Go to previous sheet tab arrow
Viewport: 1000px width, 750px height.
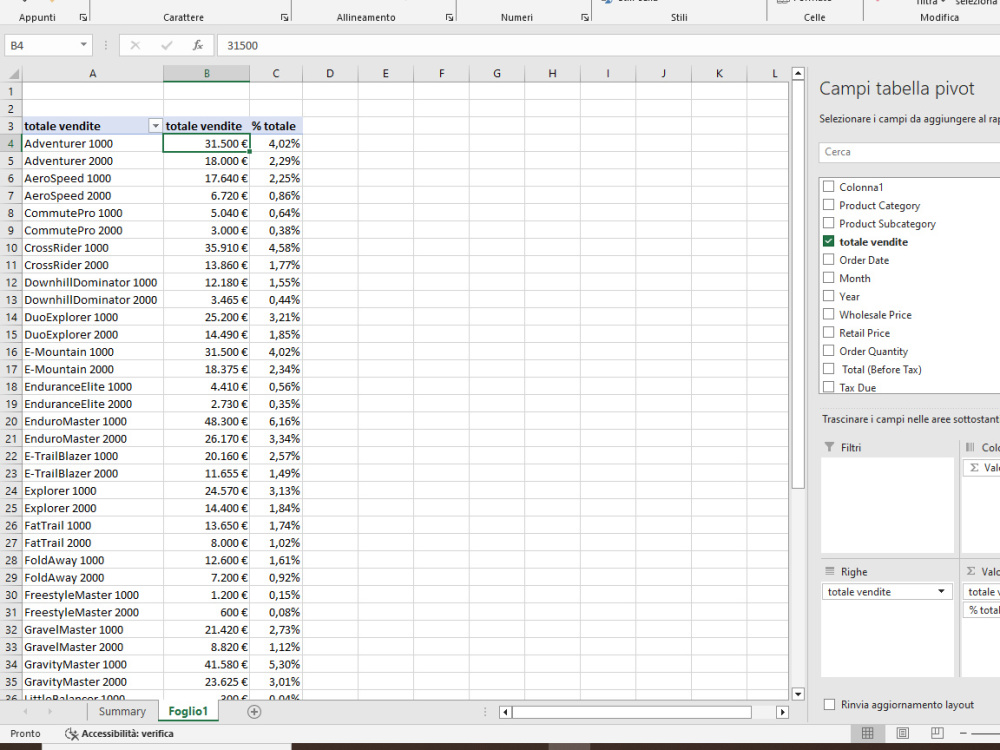(26, 712)
